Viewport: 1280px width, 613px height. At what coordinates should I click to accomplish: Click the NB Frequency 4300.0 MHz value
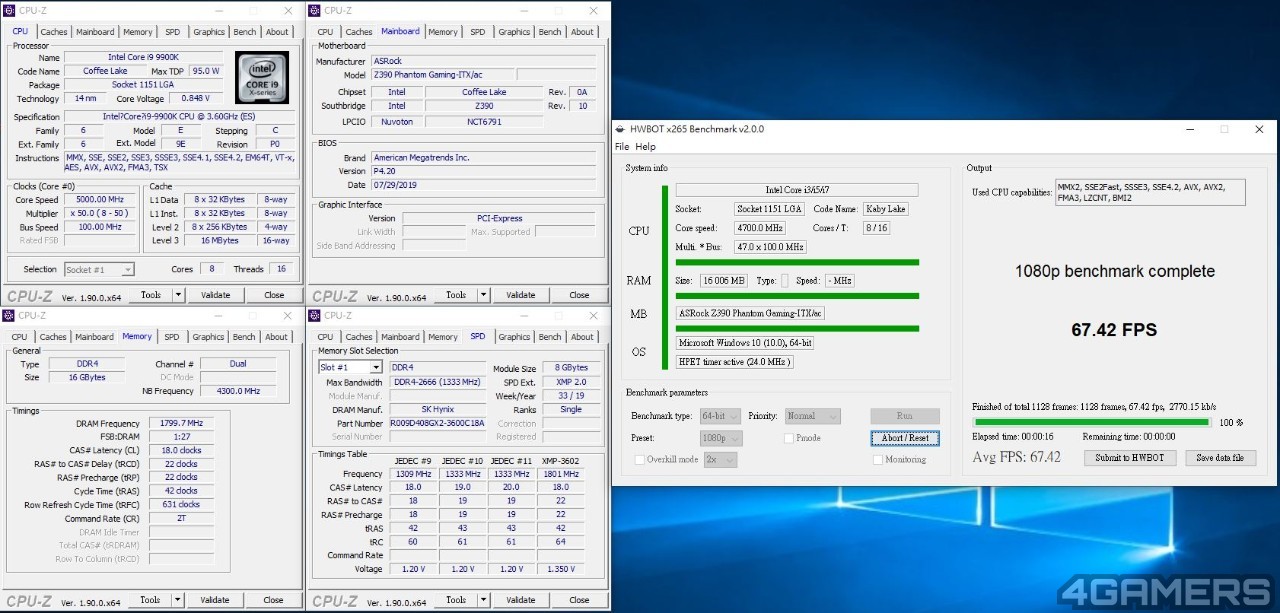[x=237, y=391]
